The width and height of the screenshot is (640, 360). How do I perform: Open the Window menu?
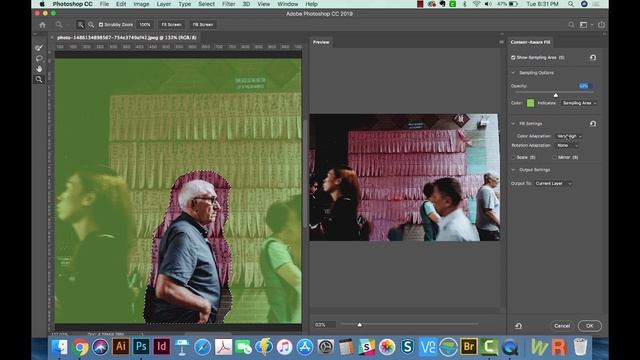[288, 4]
